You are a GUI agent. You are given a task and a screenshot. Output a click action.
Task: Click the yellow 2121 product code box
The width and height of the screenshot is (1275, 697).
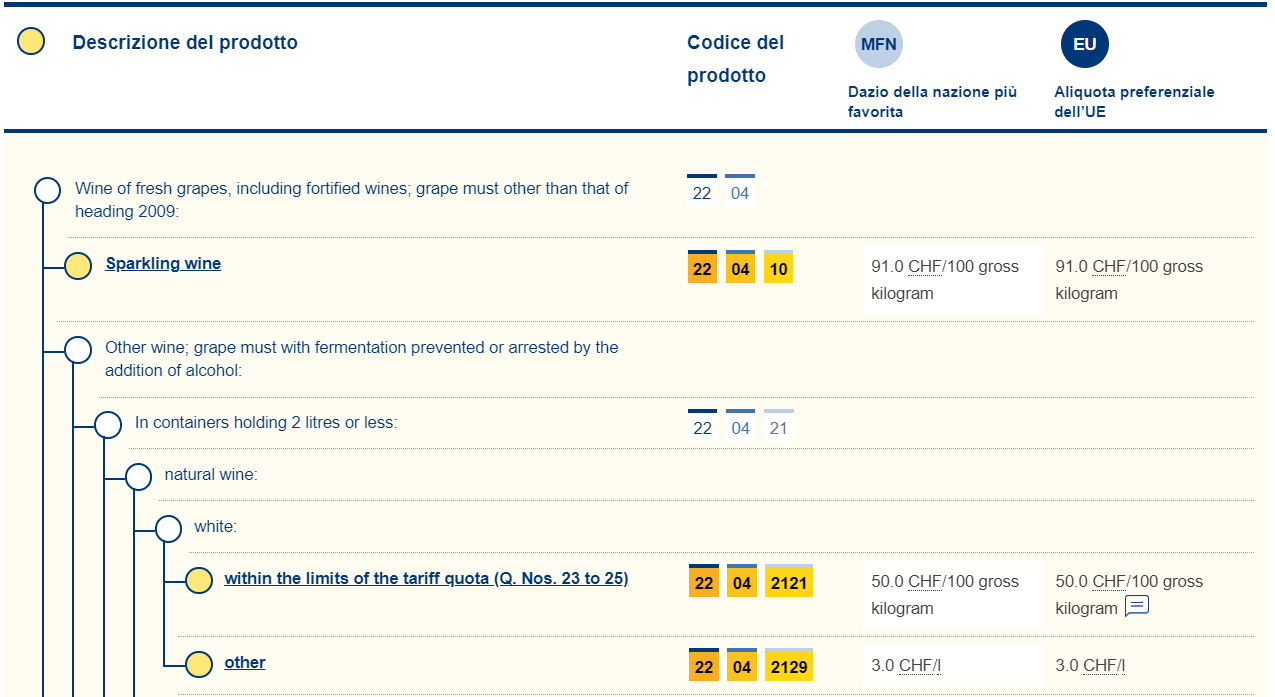tap(789, 582)
